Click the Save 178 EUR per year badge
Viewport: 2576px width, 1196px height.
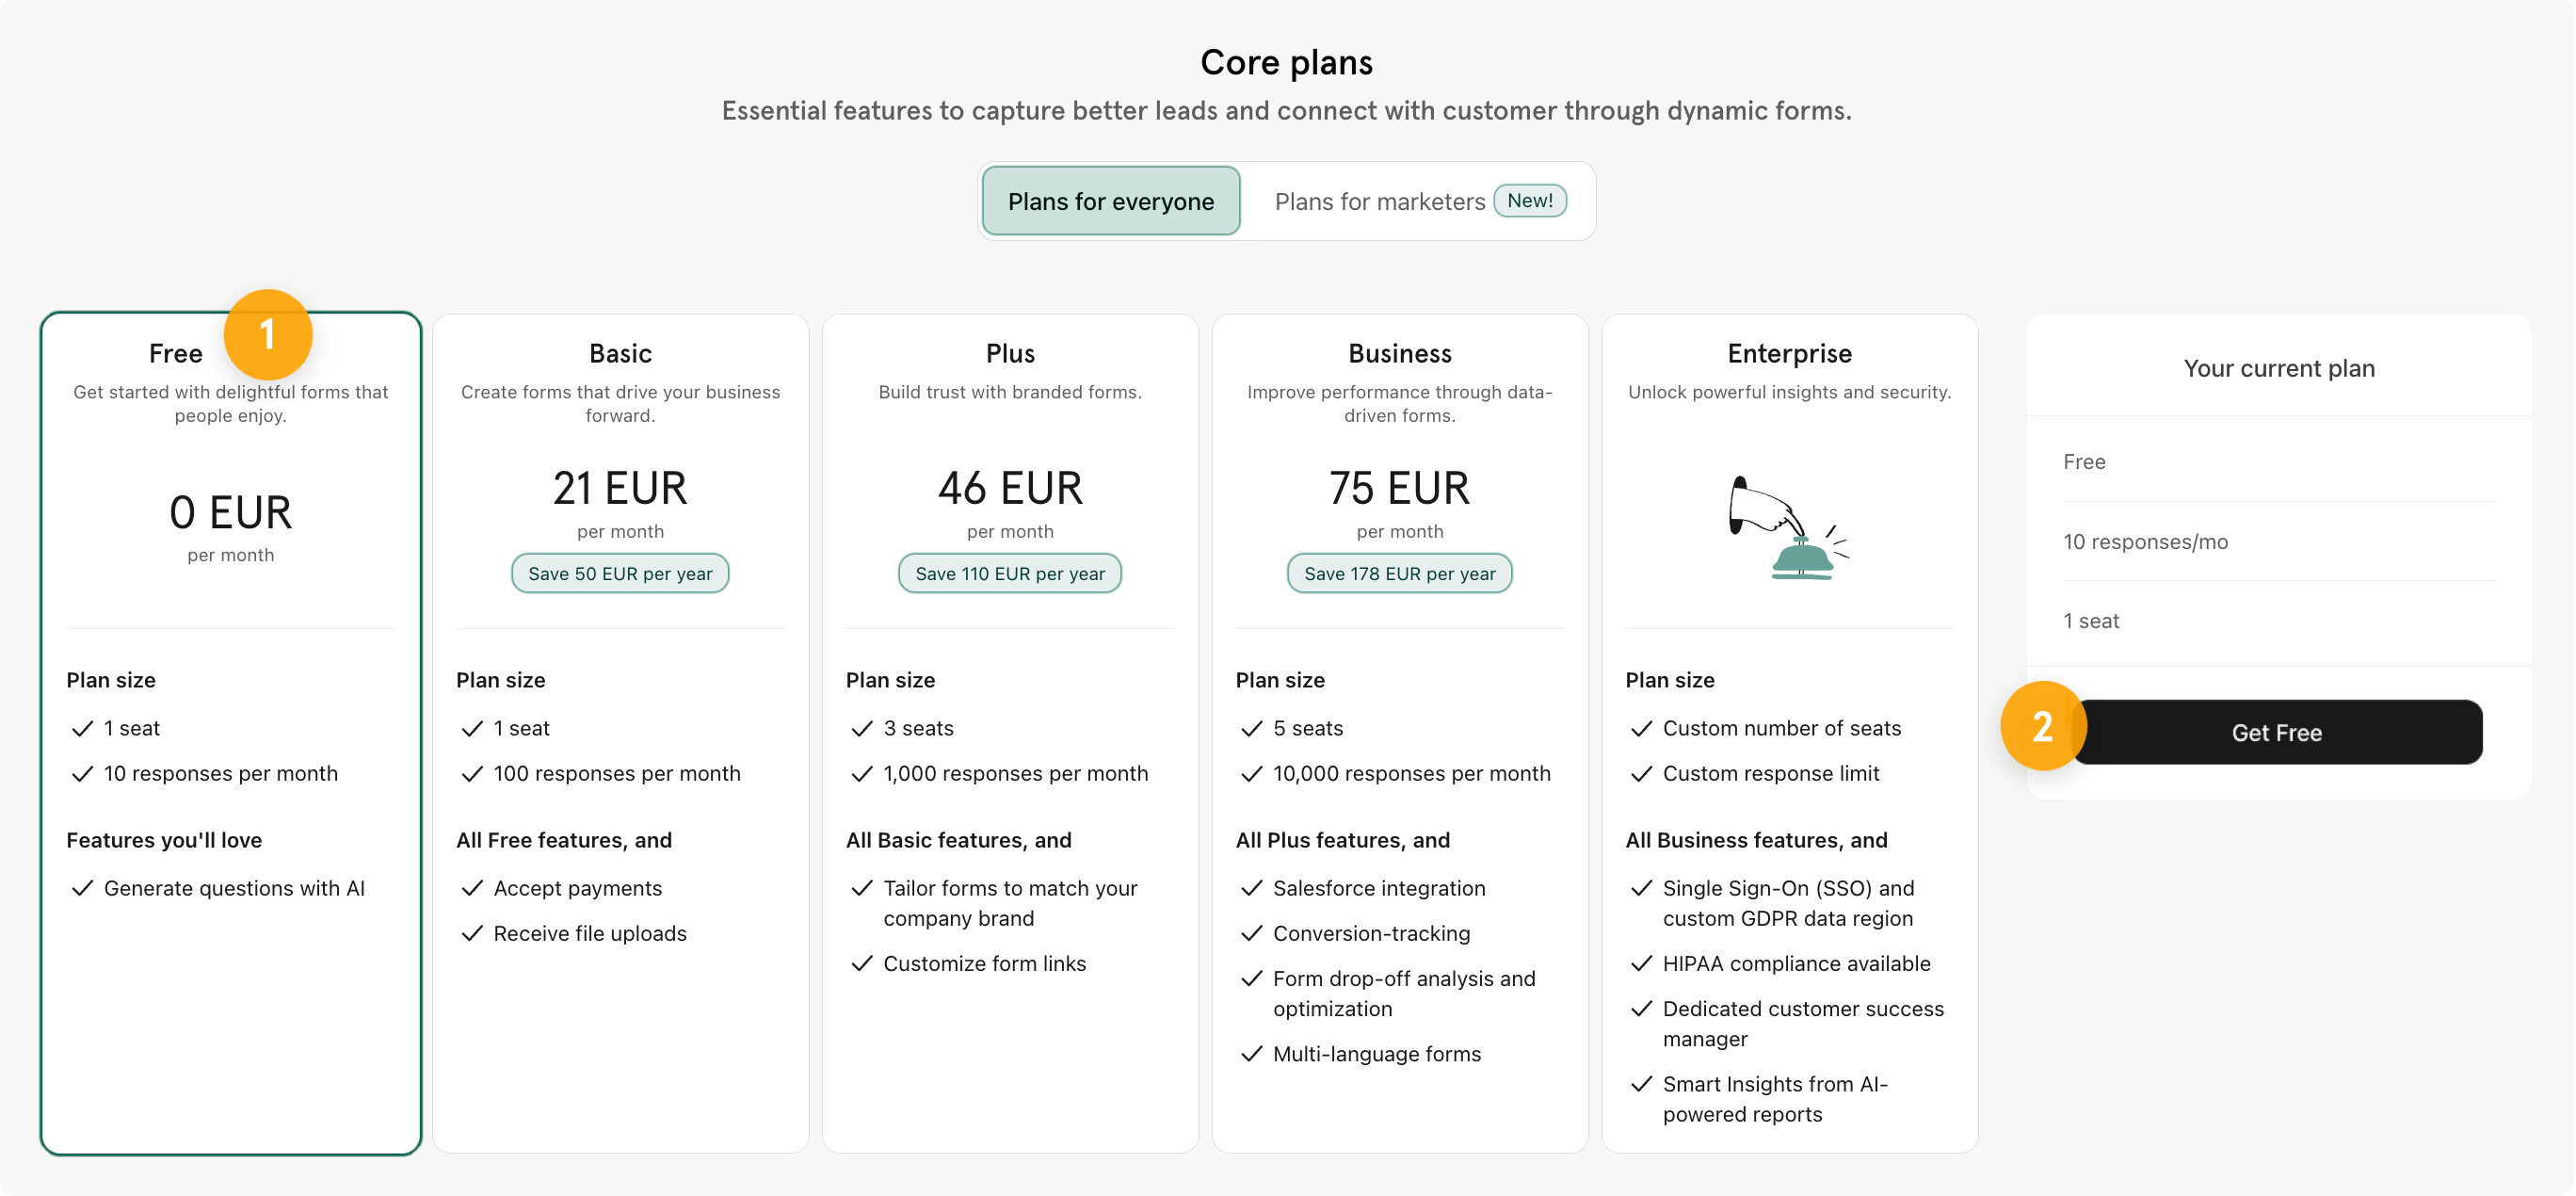tap(1399, 573)
